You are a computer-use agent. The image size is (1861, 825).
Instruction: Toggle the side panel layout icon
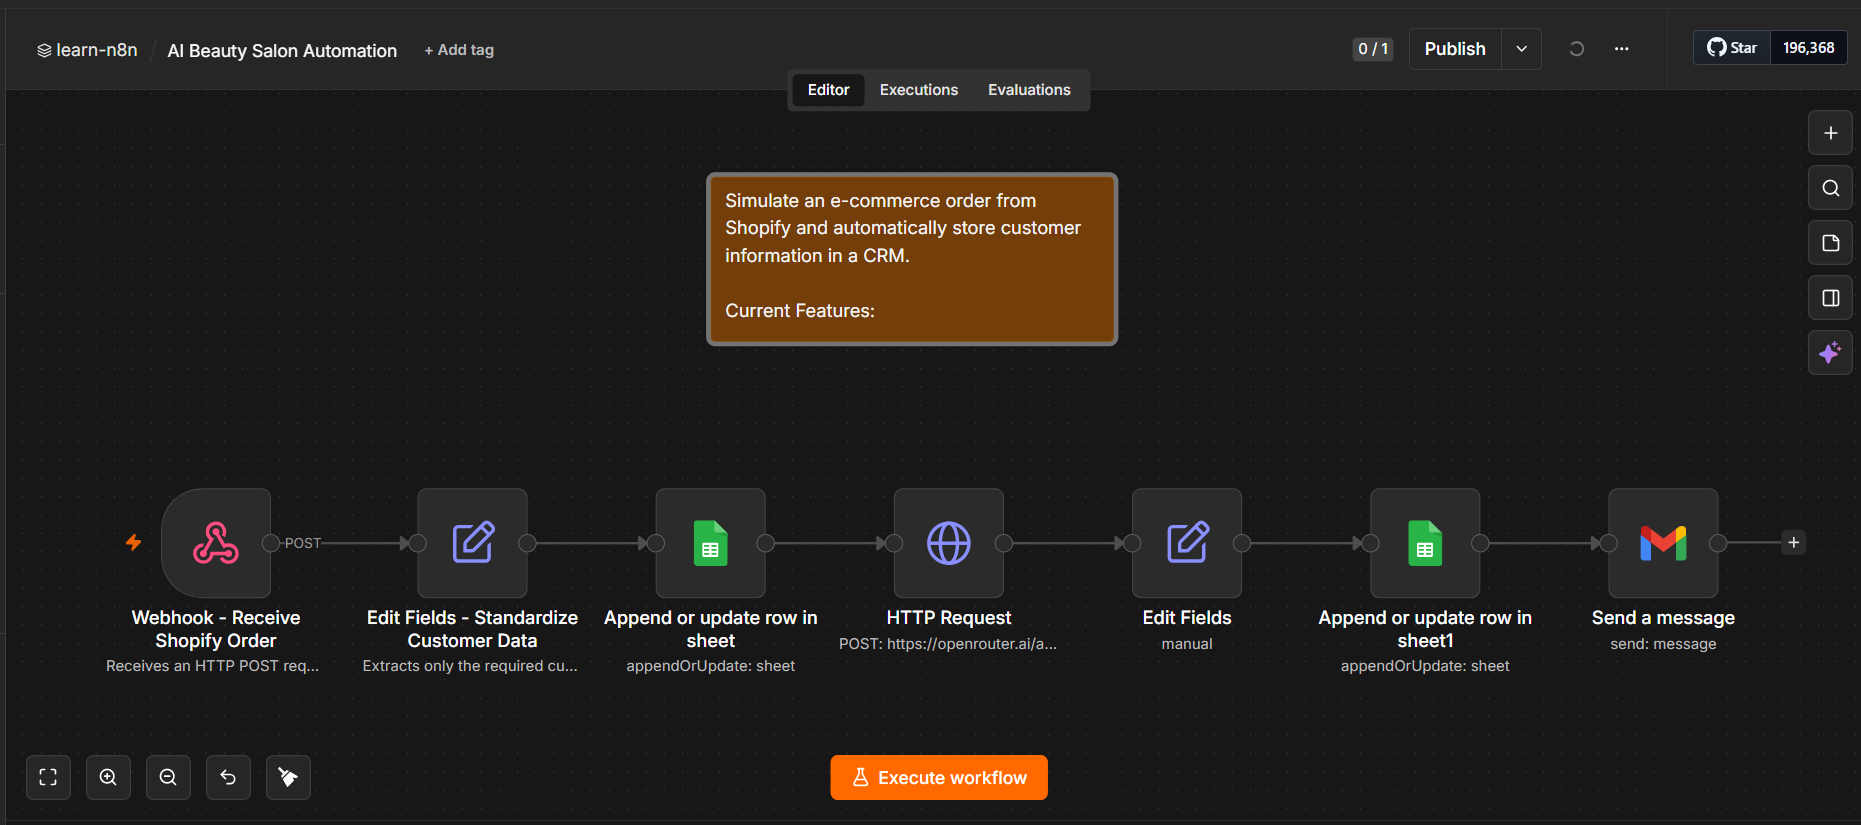(1830, 298)
